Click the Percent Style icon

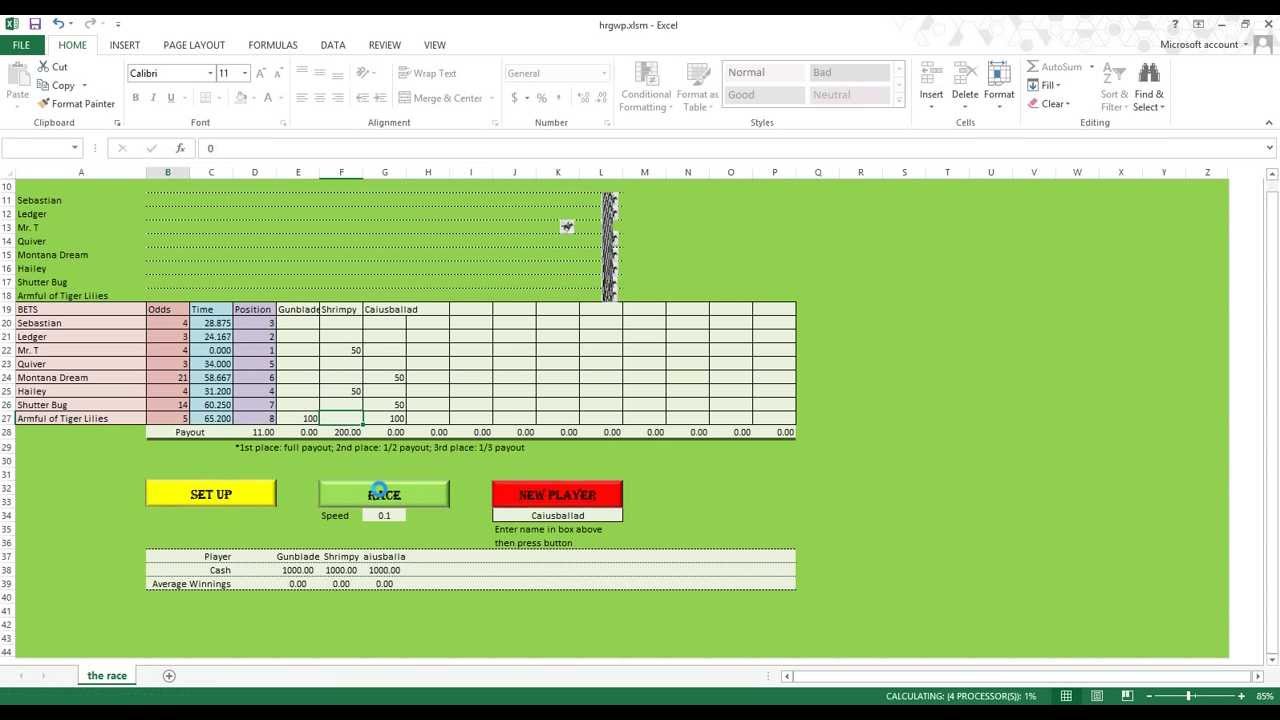click(x=541, y=98)
